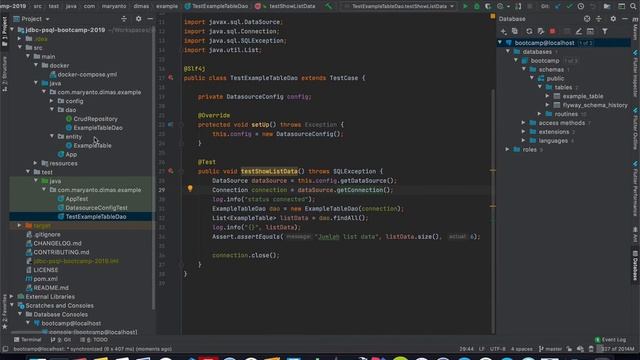
Task: Run with coverage icon in toolbar
Action: (488, 6)
